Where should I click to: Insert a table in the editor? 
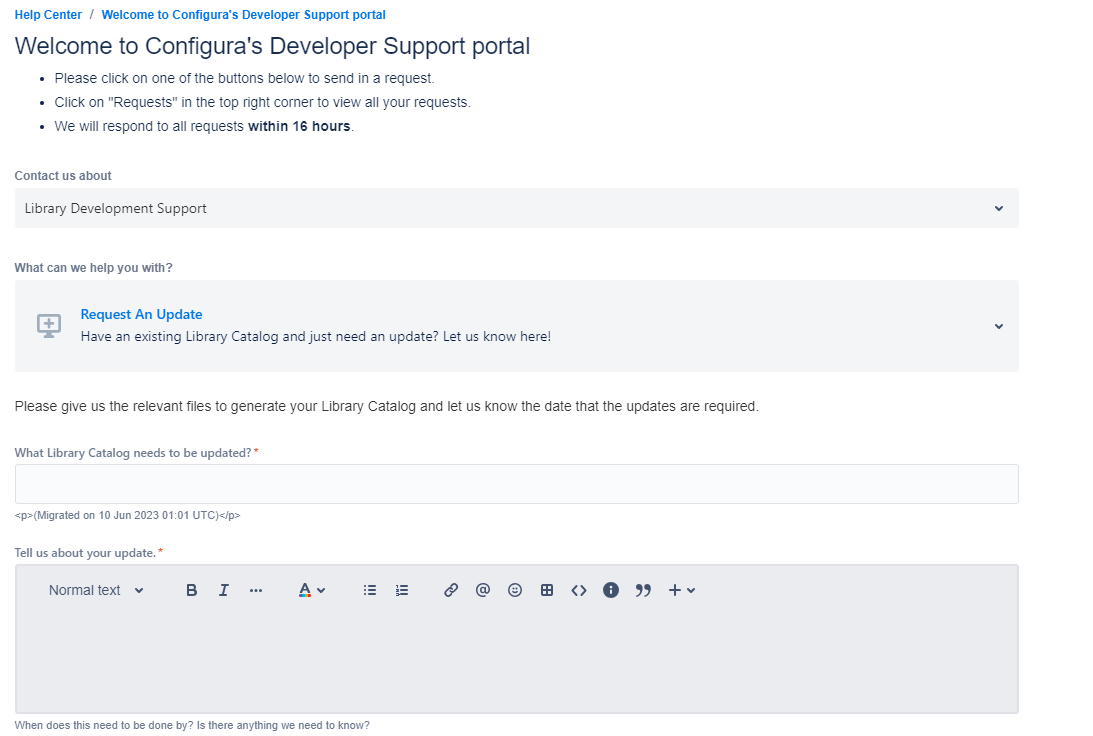(x=547, y=590)
